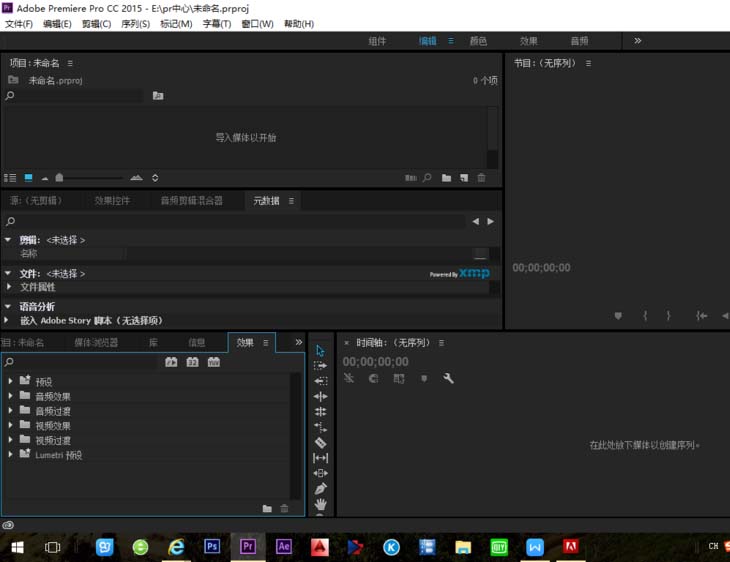Select the Ripple Edit tool
The width and height of the screenshot is (730, 562).
(x=320, y=396)
